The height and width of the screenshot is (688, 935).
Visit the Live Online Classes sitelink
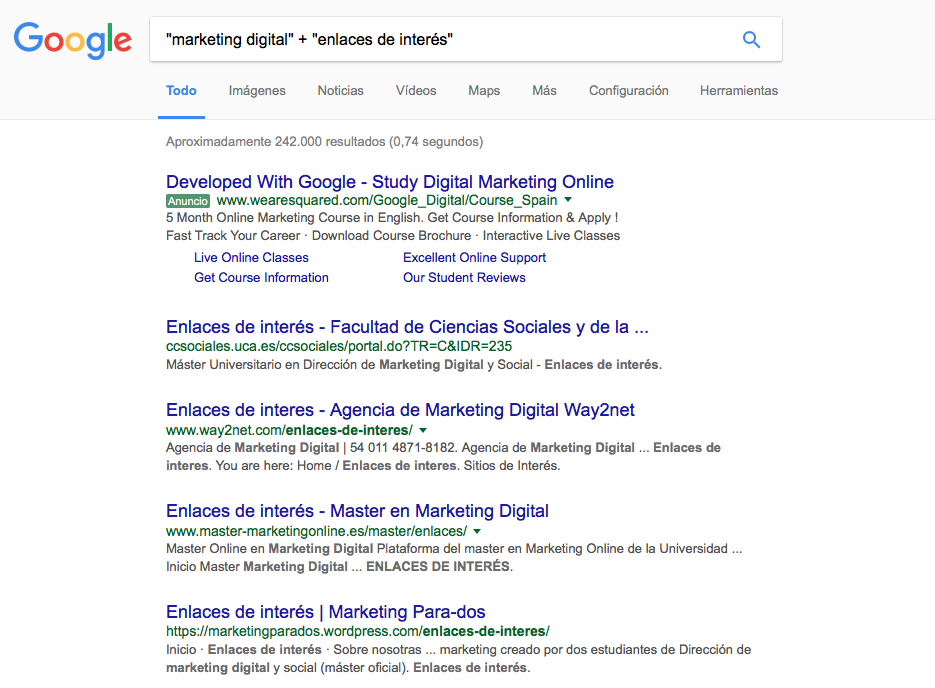[251, 257]
